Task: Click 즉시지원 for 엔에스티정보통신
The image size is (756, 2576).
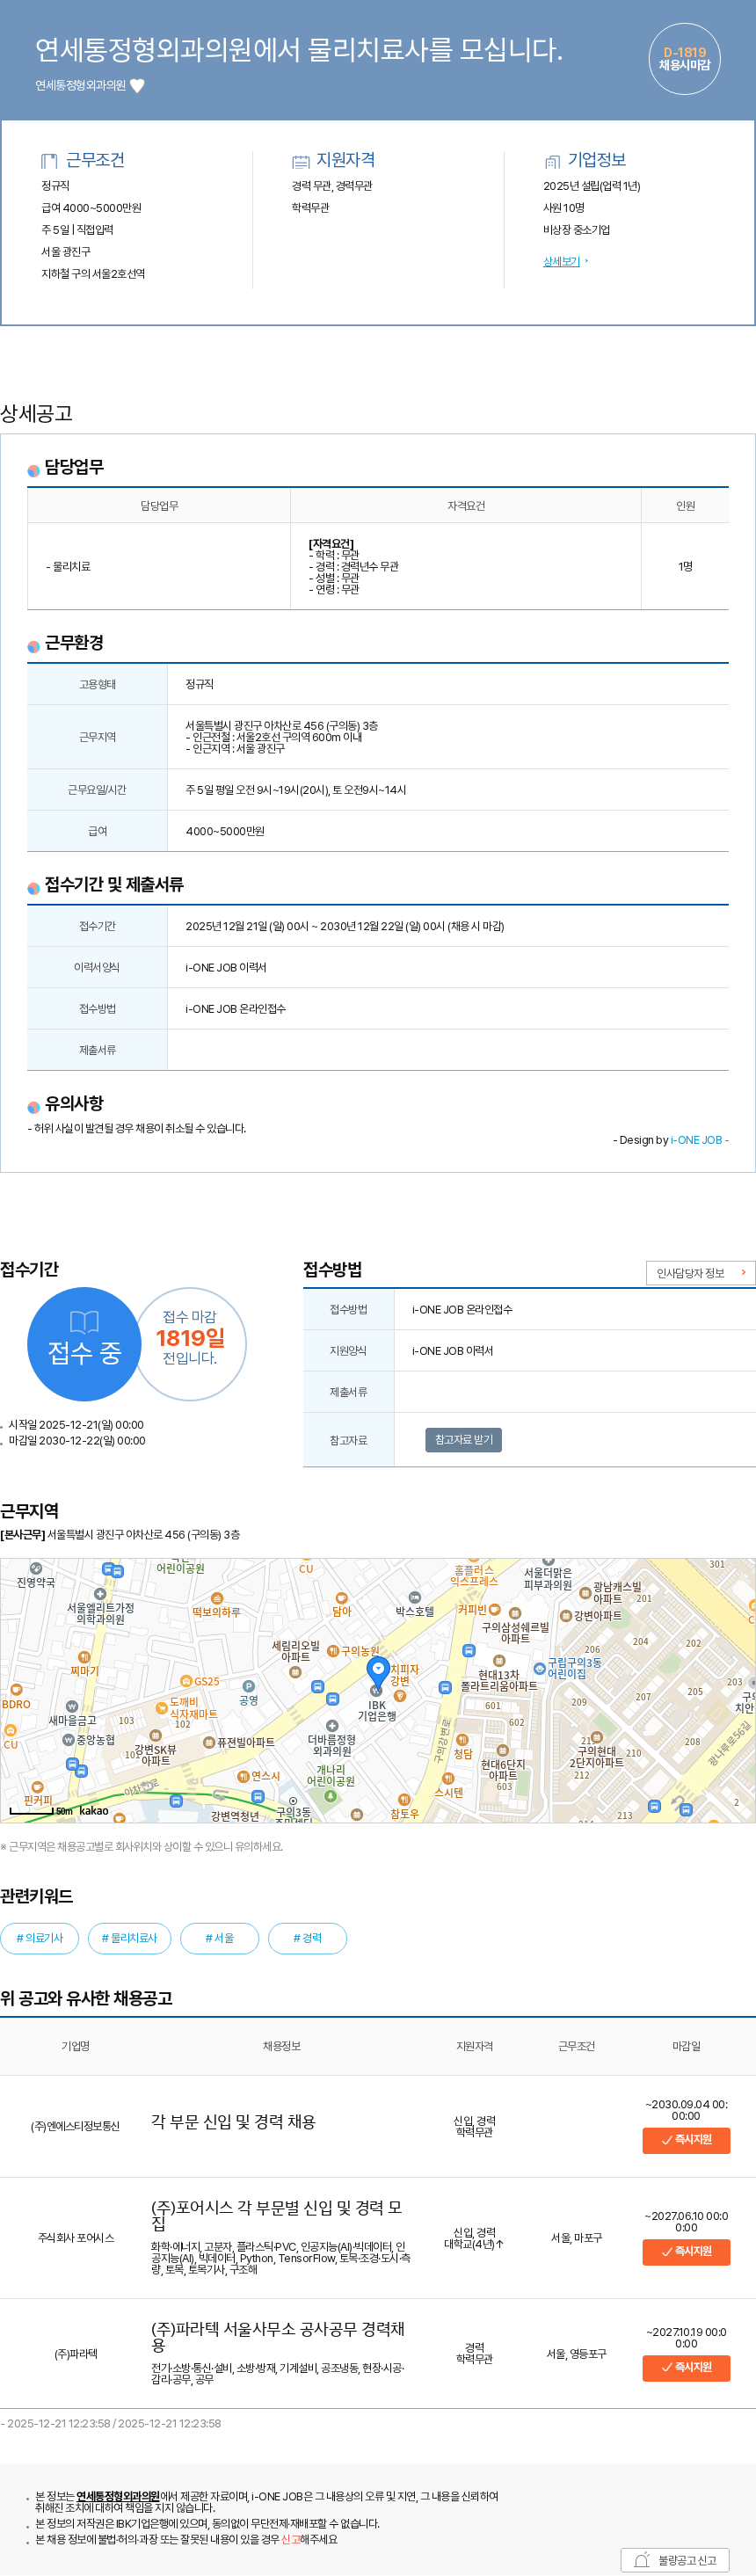Action: [686, 2140]
